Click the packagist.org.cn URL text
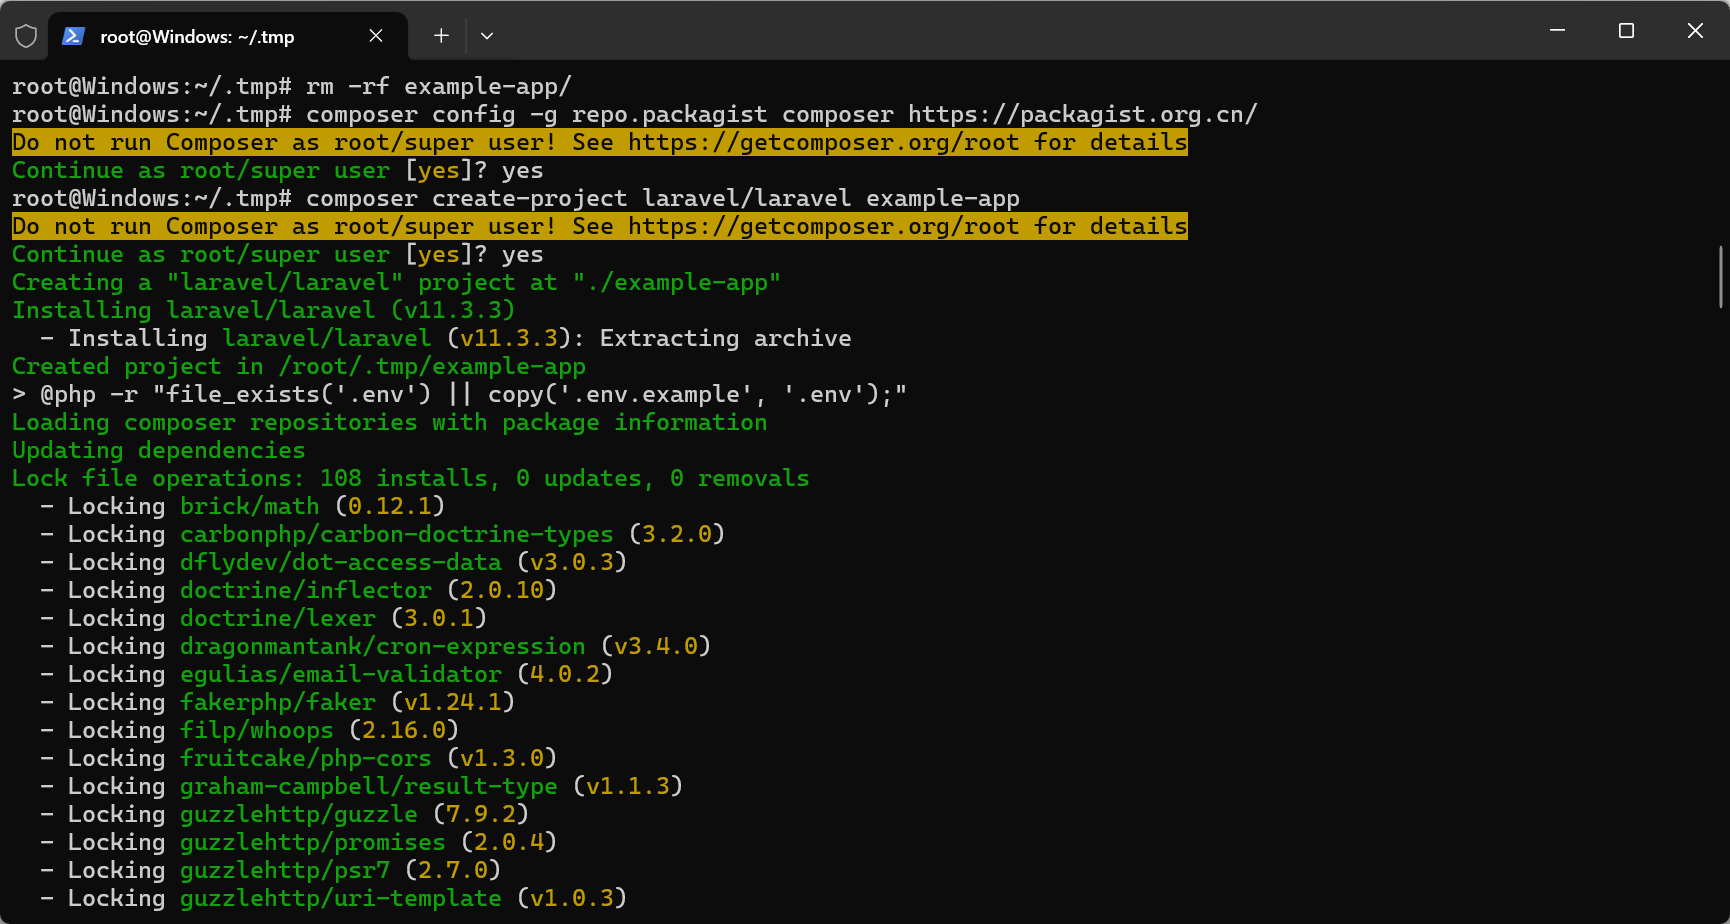 coord(1083,114)
